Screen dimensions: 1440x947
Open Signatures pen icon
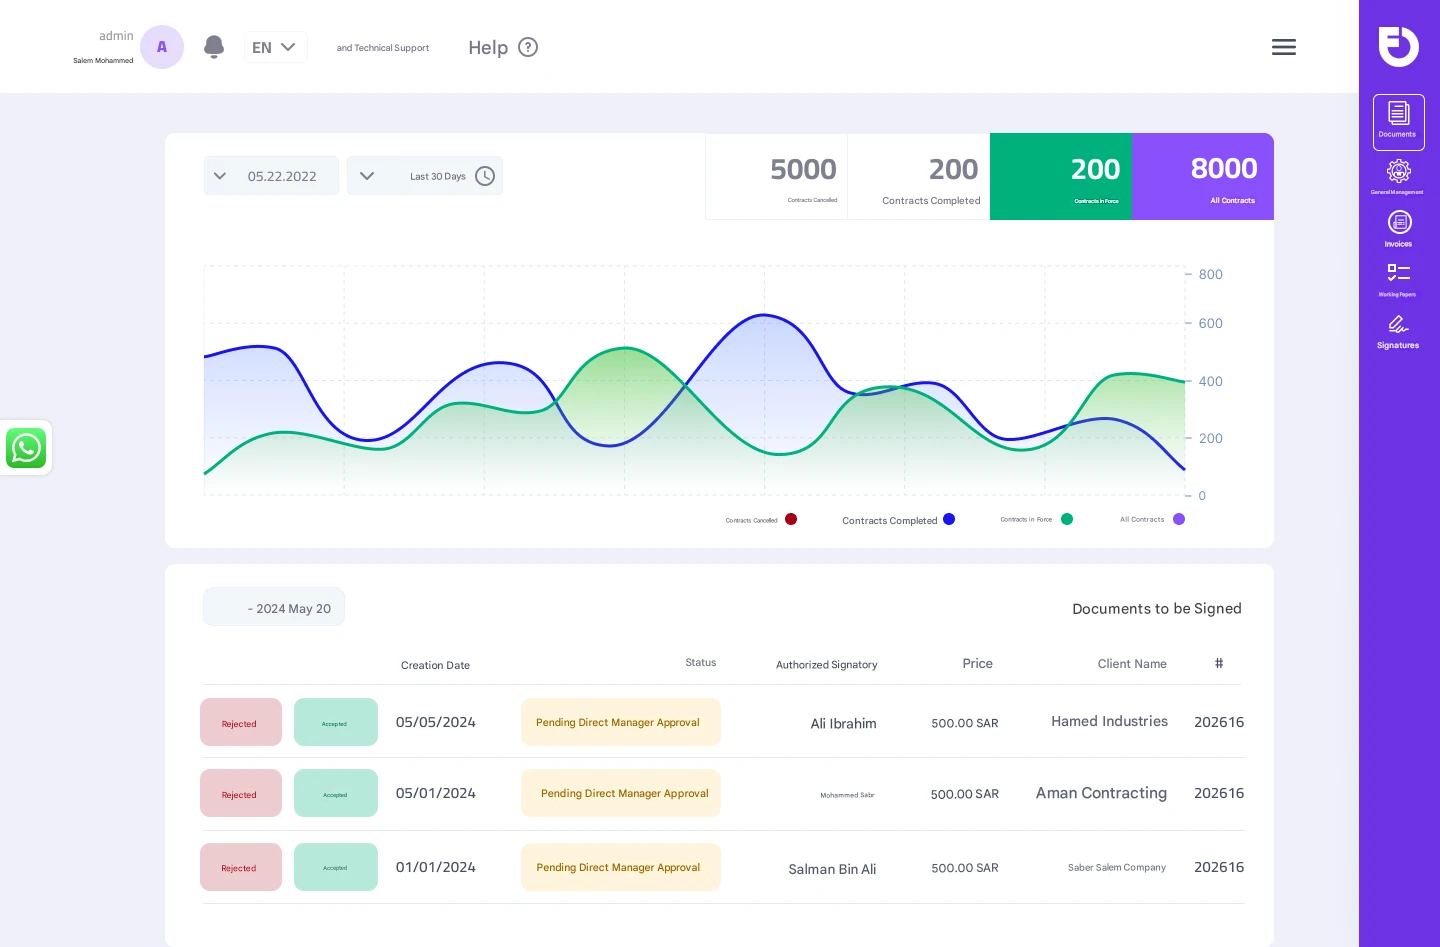tap(1398, 327)
